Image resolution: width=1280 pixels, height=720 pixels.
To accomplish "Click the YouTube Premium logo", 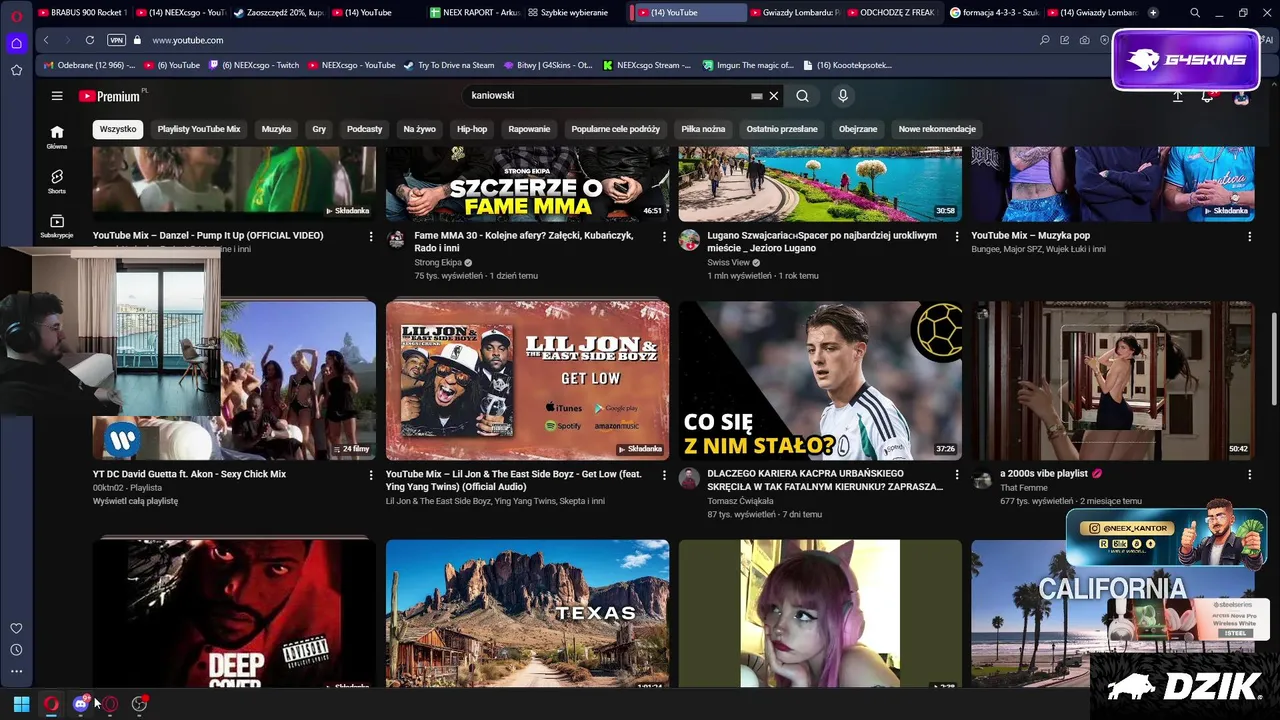I will click(110, 96).
